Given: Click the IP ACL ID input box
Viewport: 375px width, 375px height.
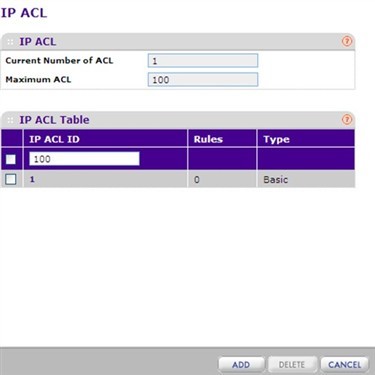Looking at the screenshot, I should pos(84,159).
